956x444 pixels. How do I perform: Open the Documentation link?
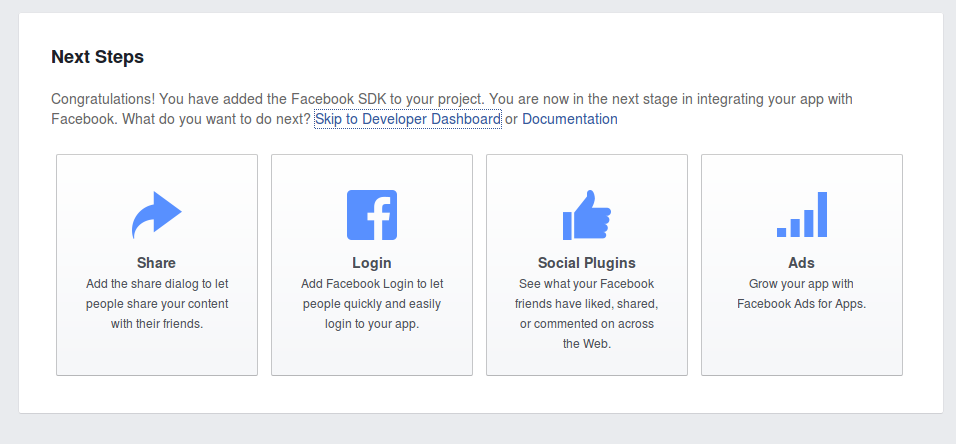569,119
